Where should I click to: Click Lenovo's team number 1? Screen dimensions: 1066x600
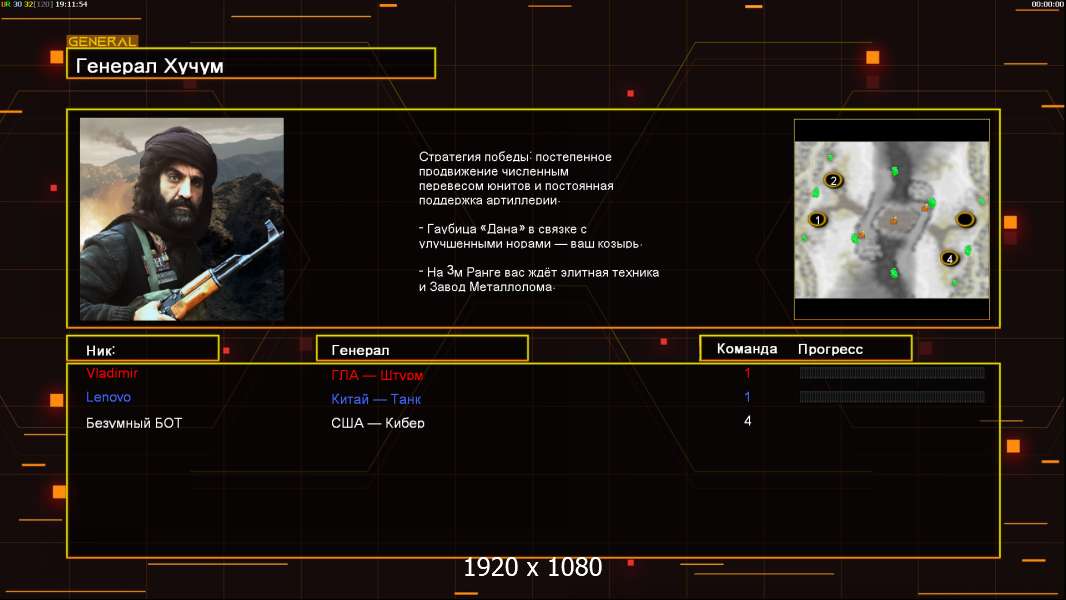tap(747, 397)
